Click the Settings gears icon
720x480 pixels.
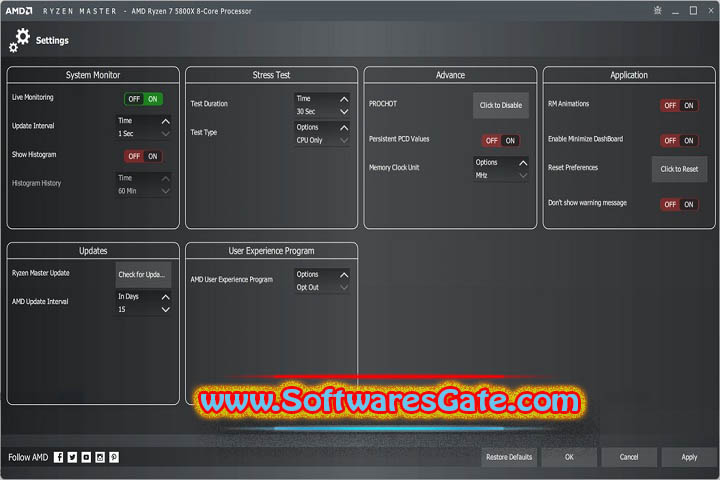coord(20,40)
